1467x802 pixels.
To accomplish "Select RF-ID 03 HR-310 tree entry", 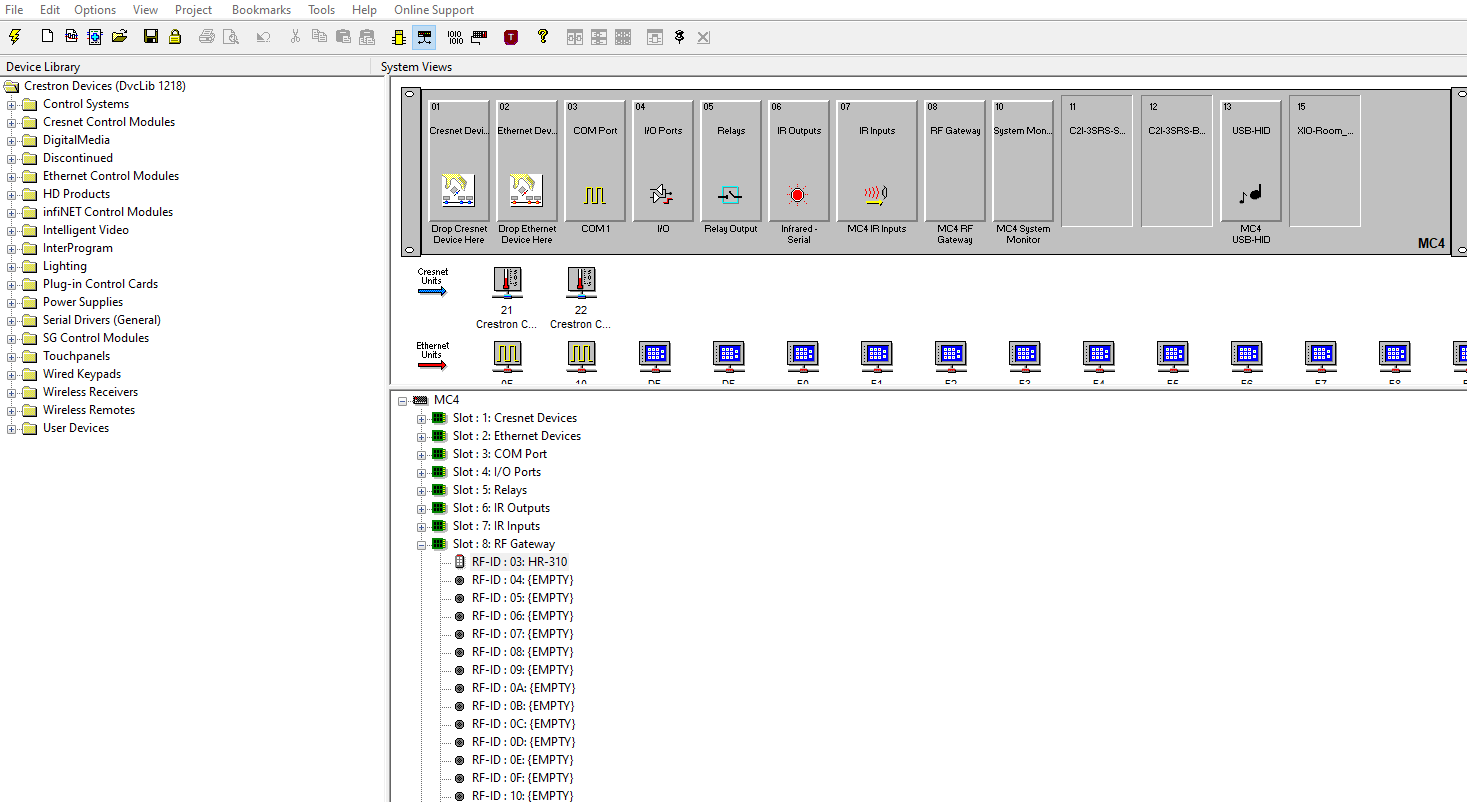I will pos(519,562).
